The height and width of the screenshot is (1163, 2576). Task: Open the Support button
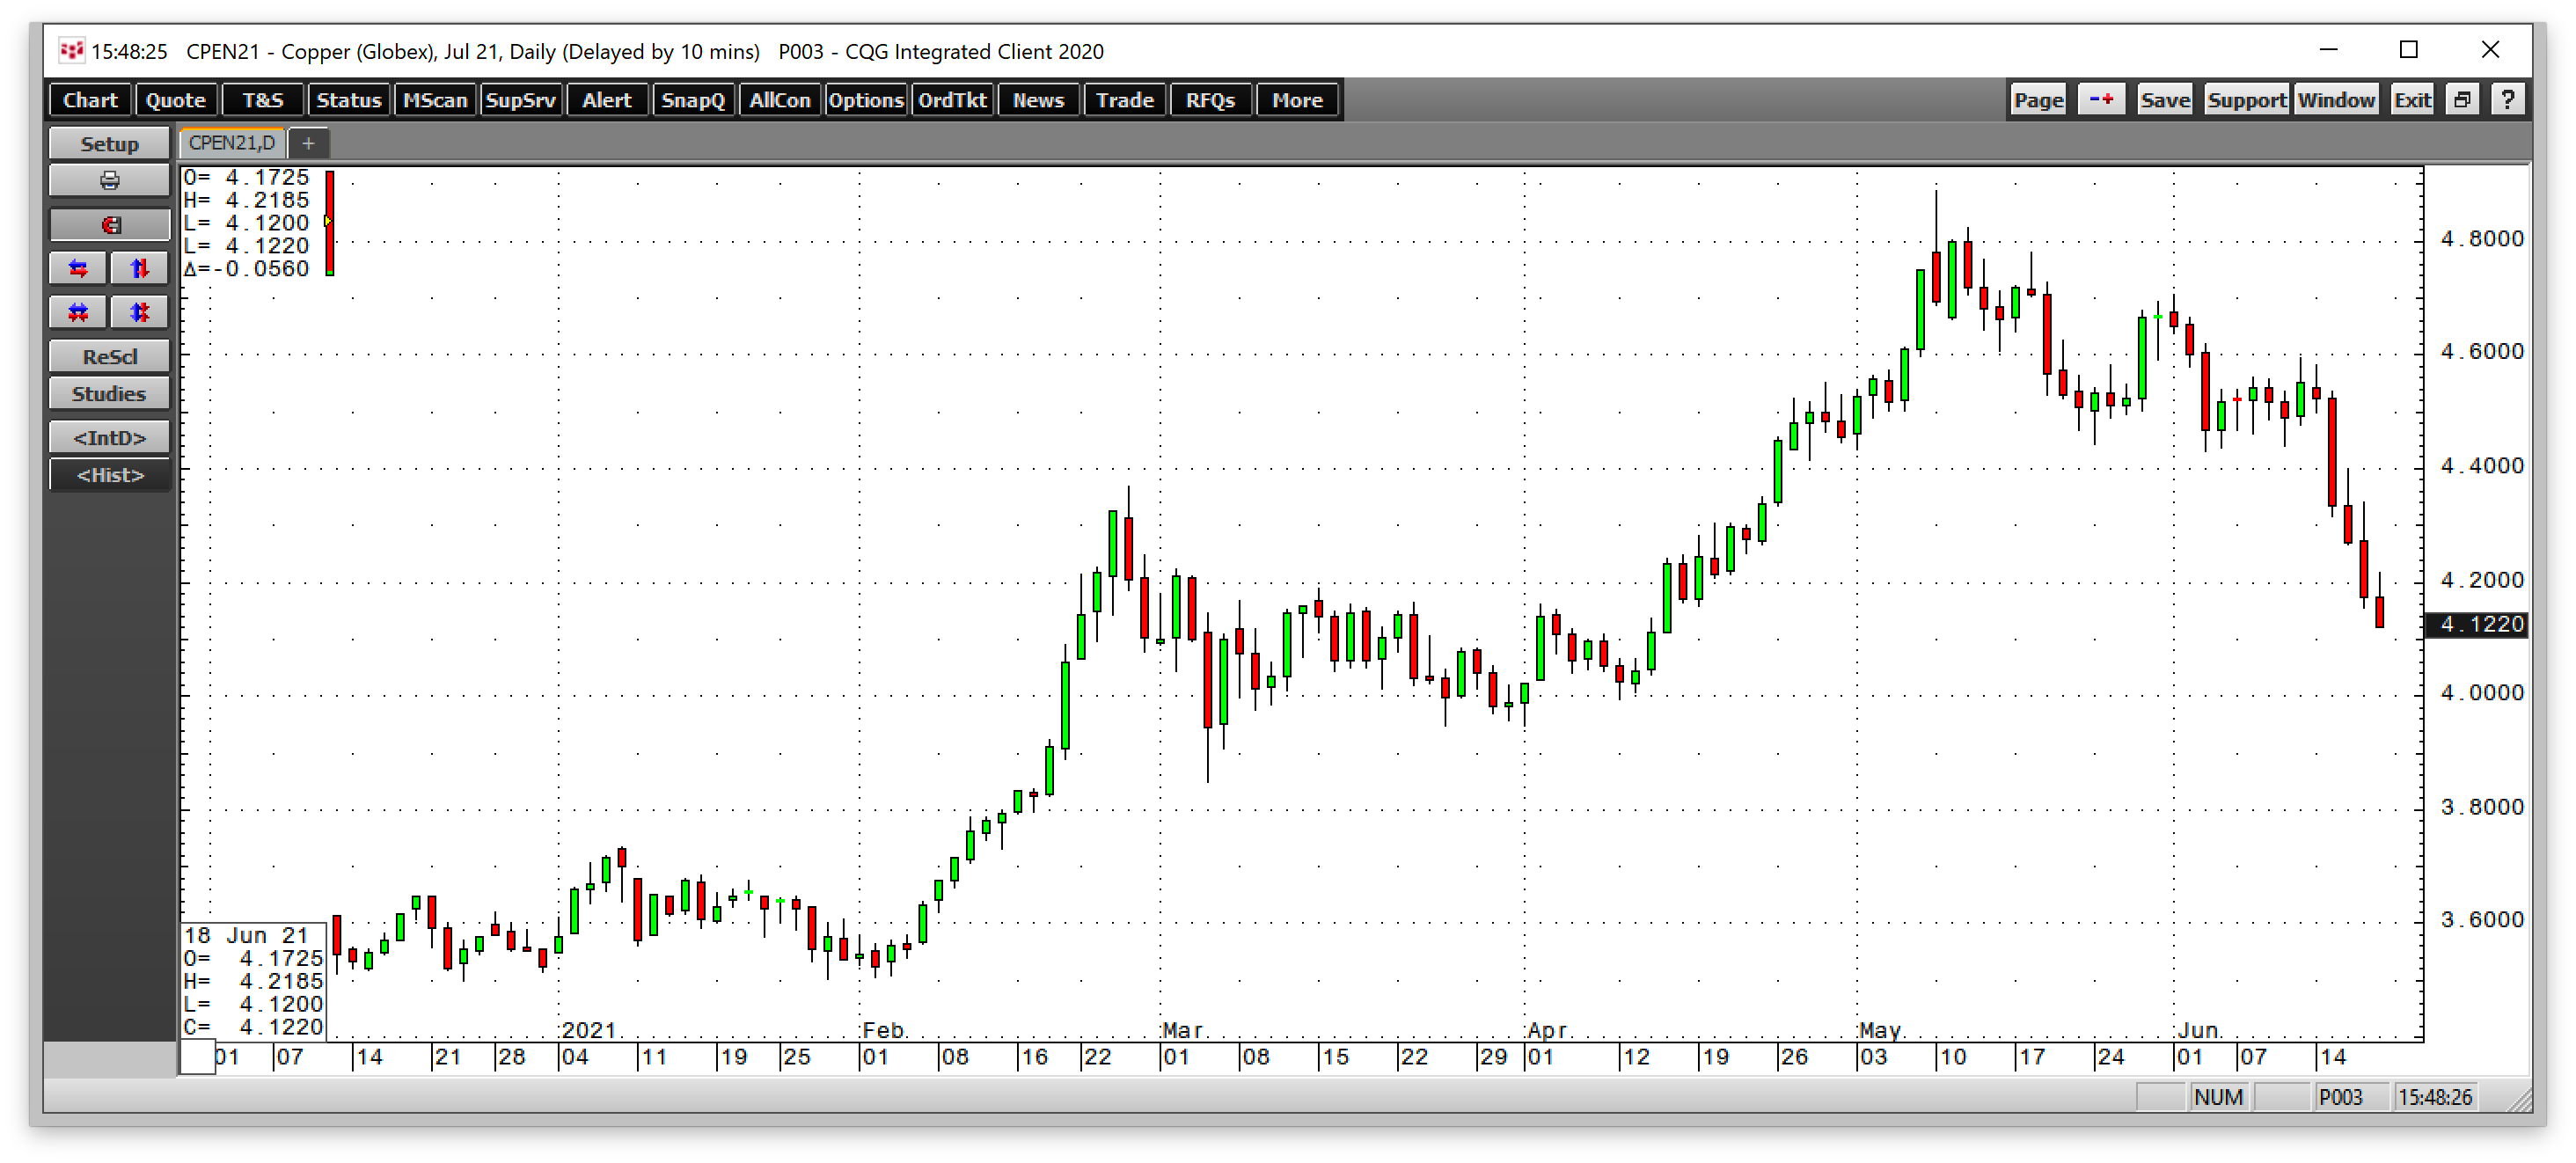click(2247, 100)
